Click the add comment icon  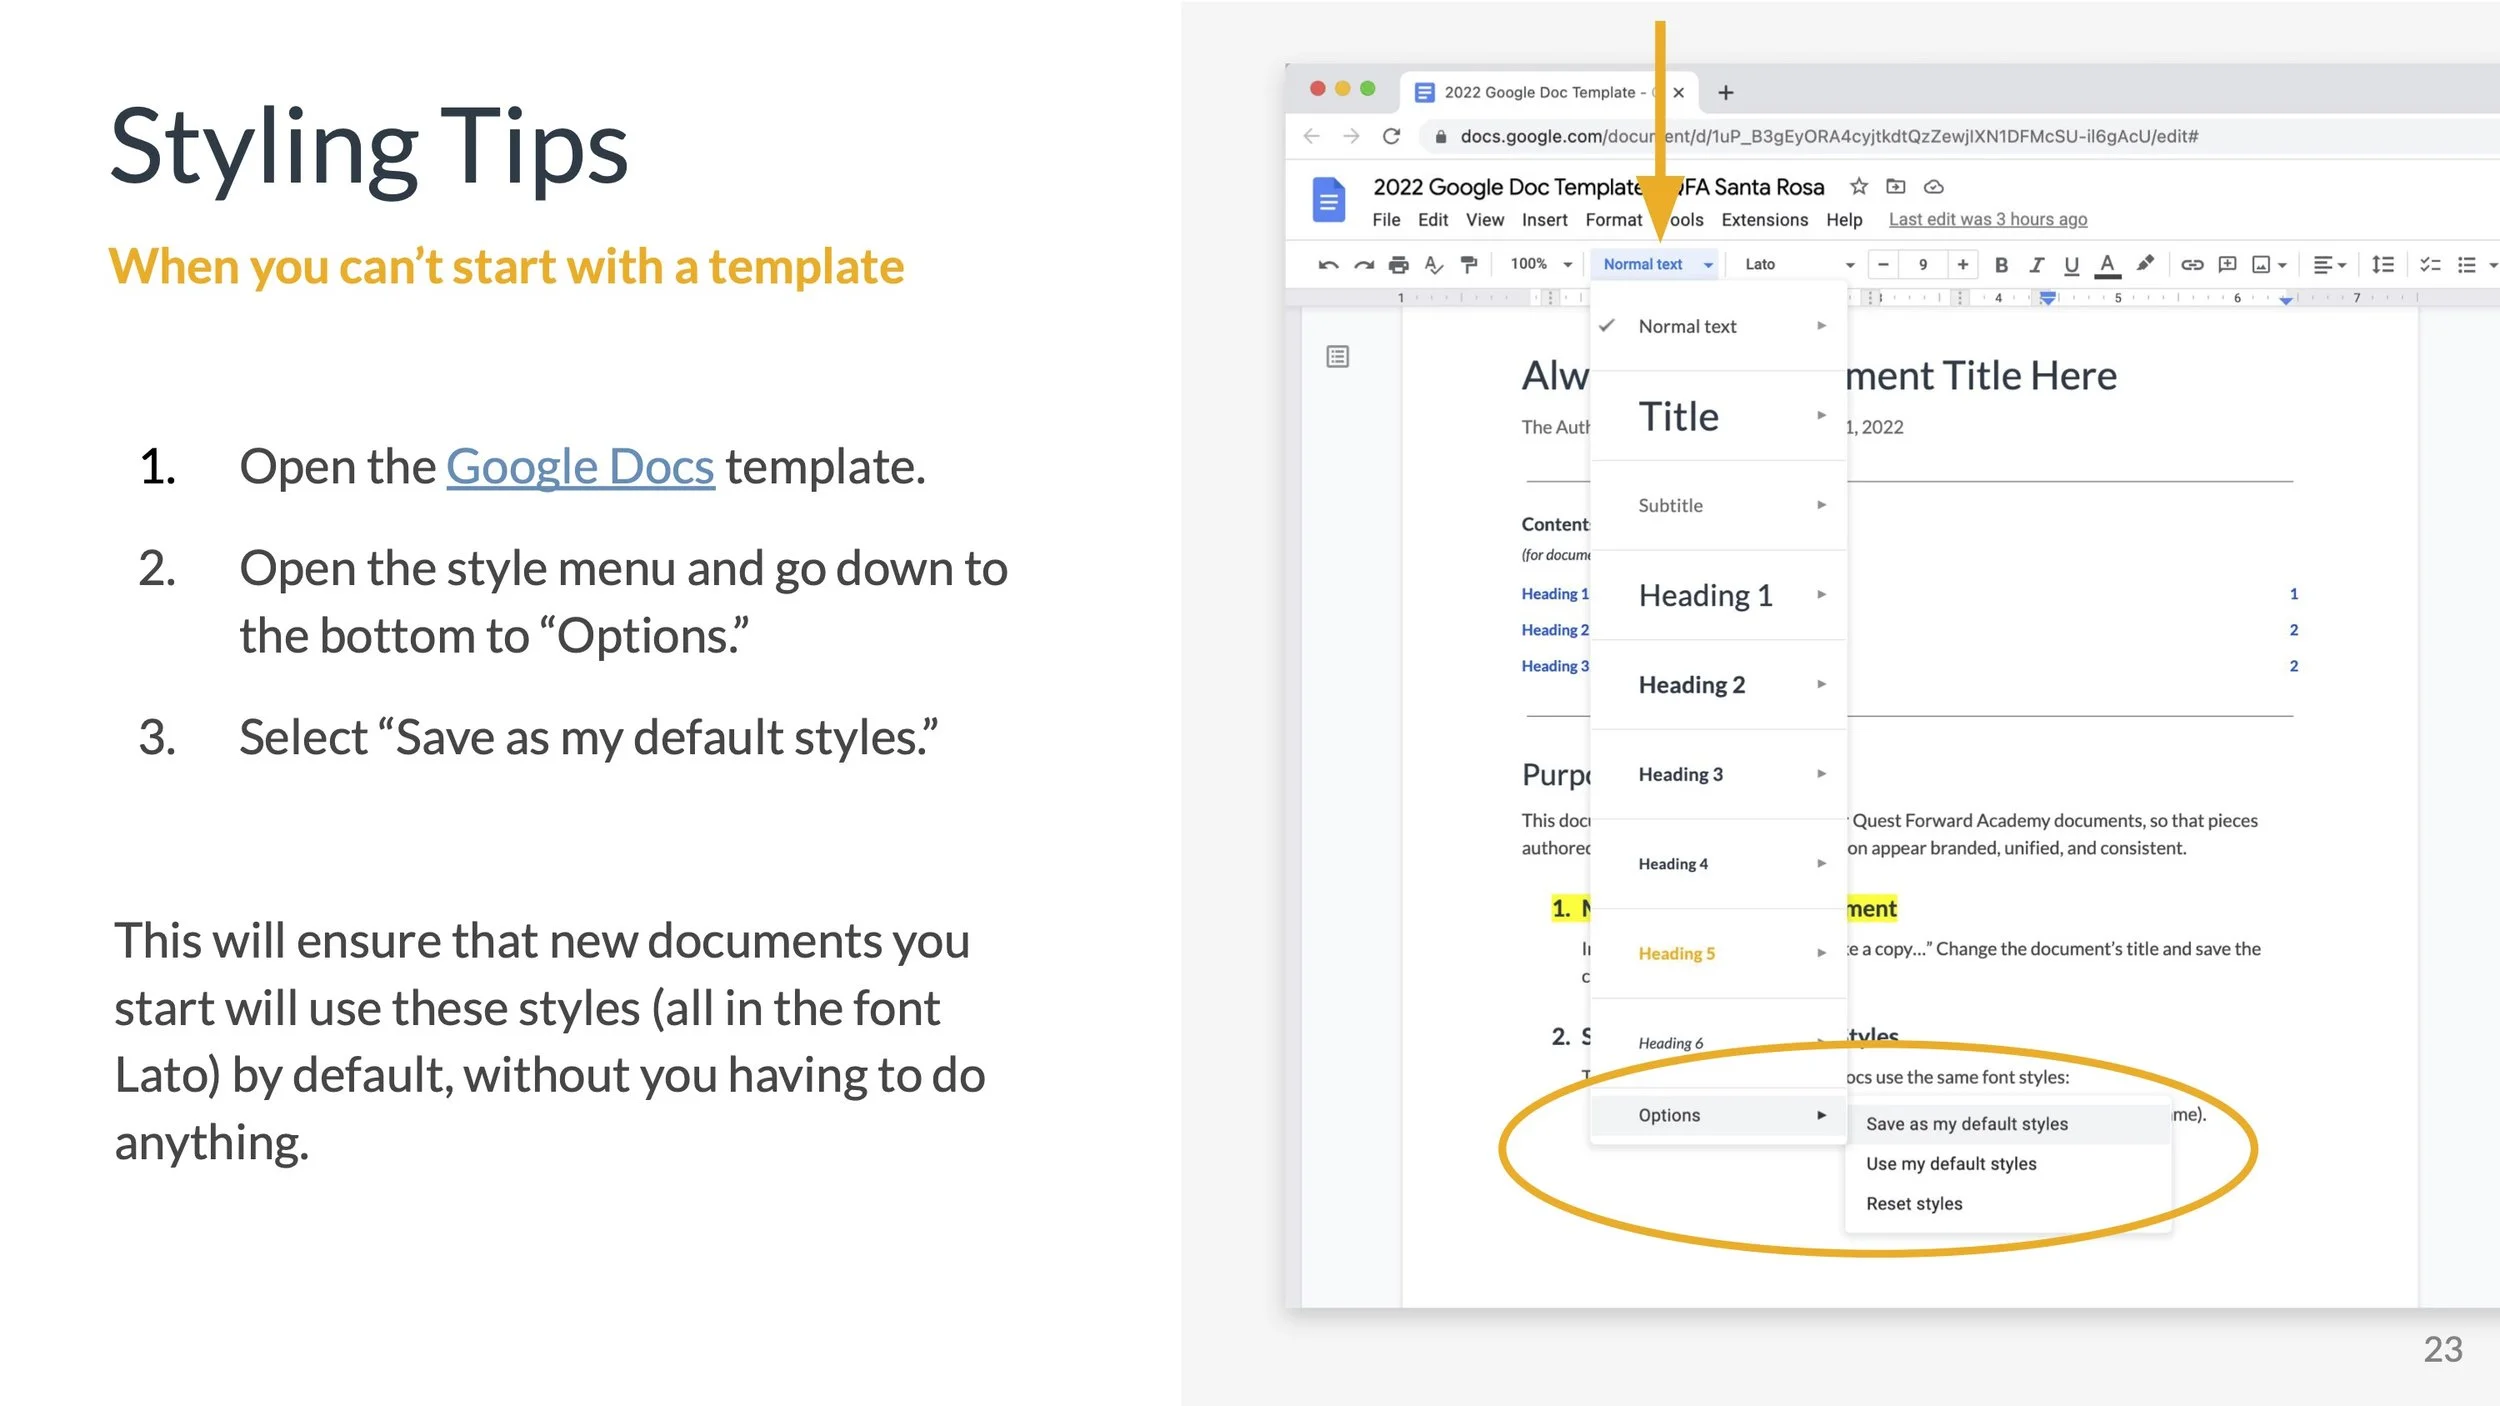tap(2227, 265)
